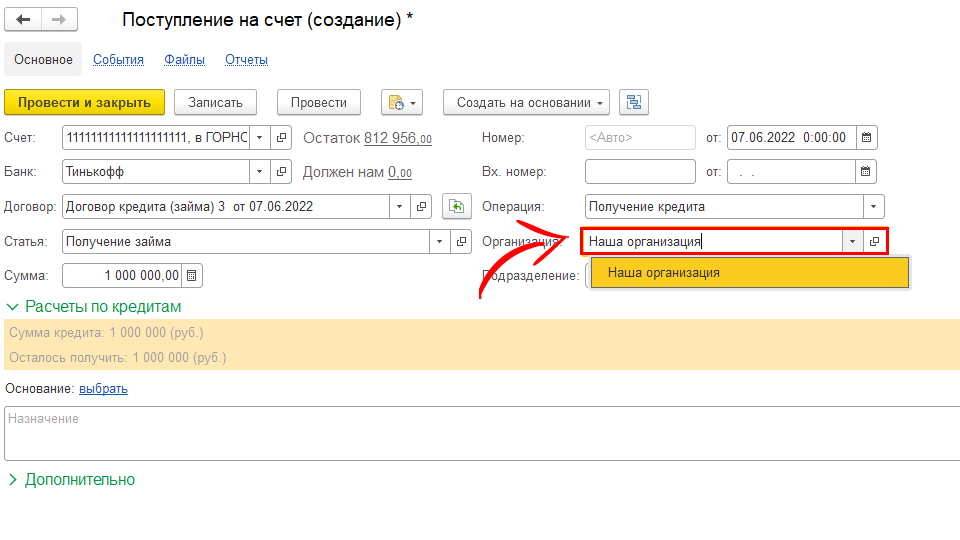Click calculator icon in Сумма field
This screenshot has height=540, width=960.
pos(192,275)
